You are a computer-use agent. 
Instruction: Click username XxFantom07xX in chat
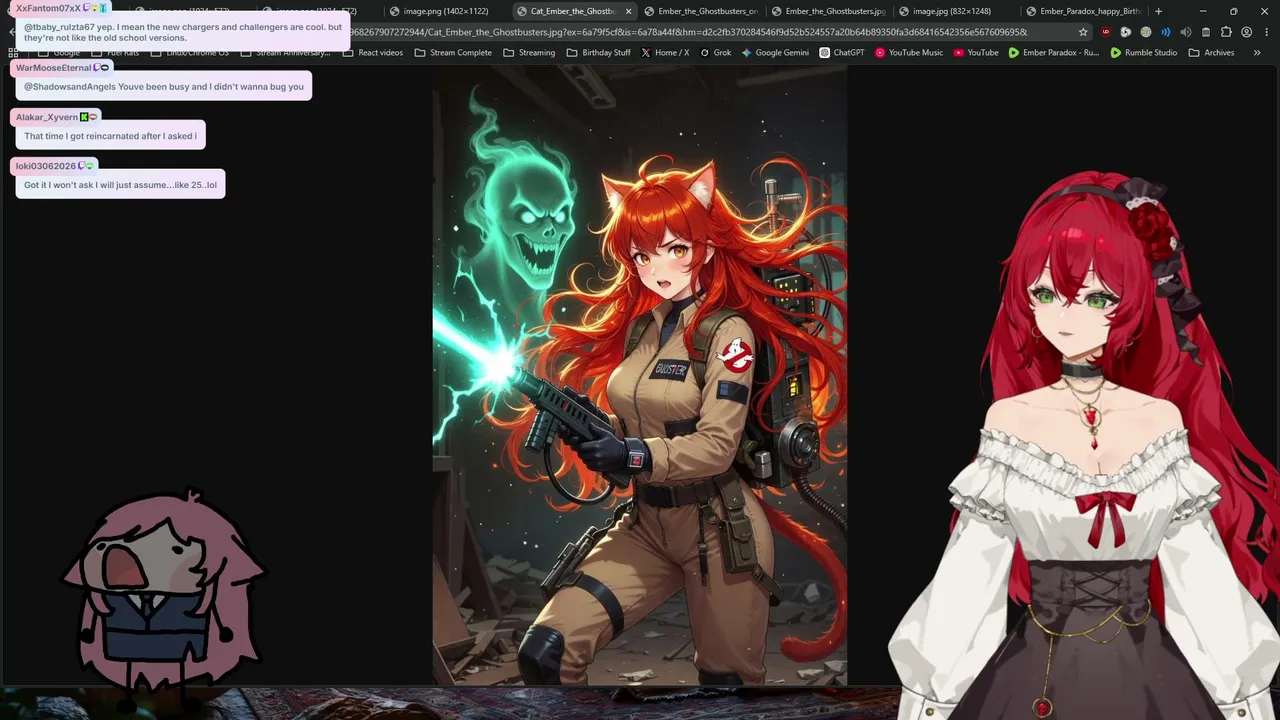(48, 8)
